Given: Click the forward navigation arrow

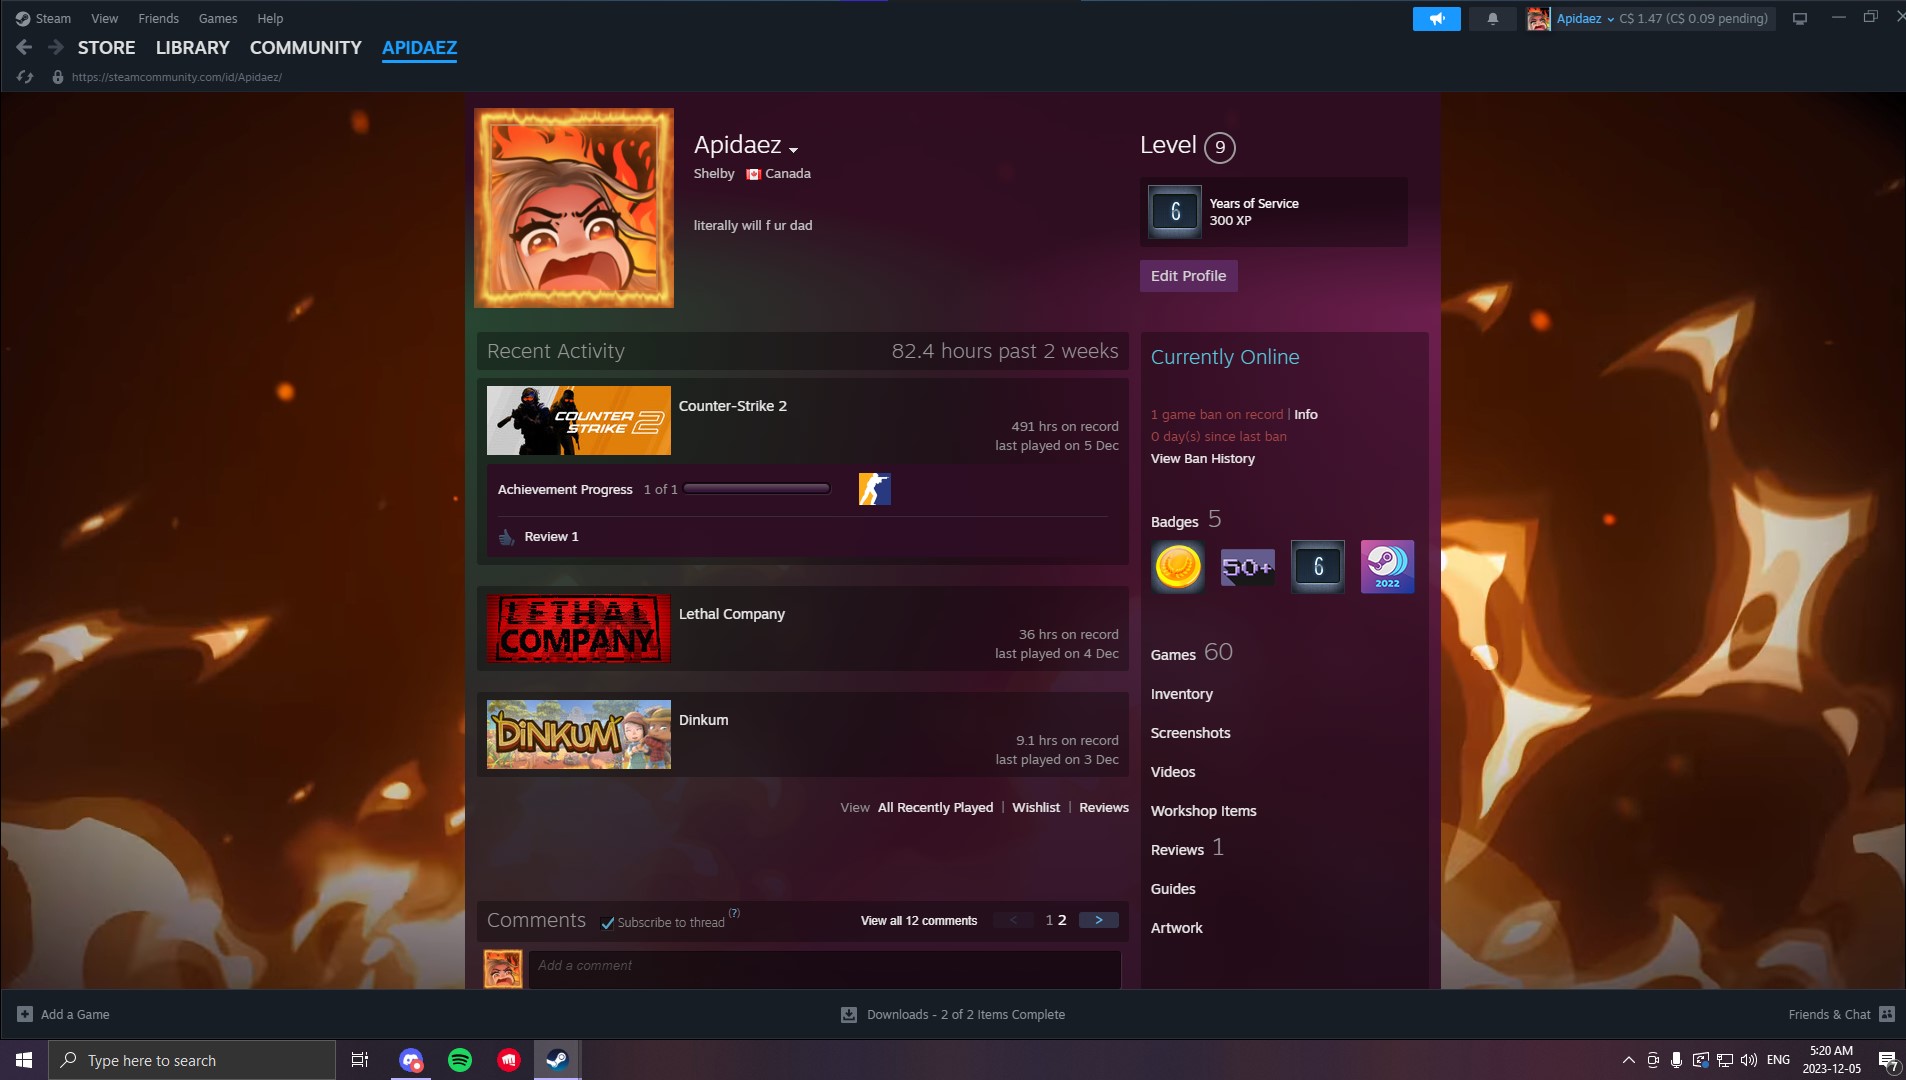Looking at the screenshot, I should (56, 47).
